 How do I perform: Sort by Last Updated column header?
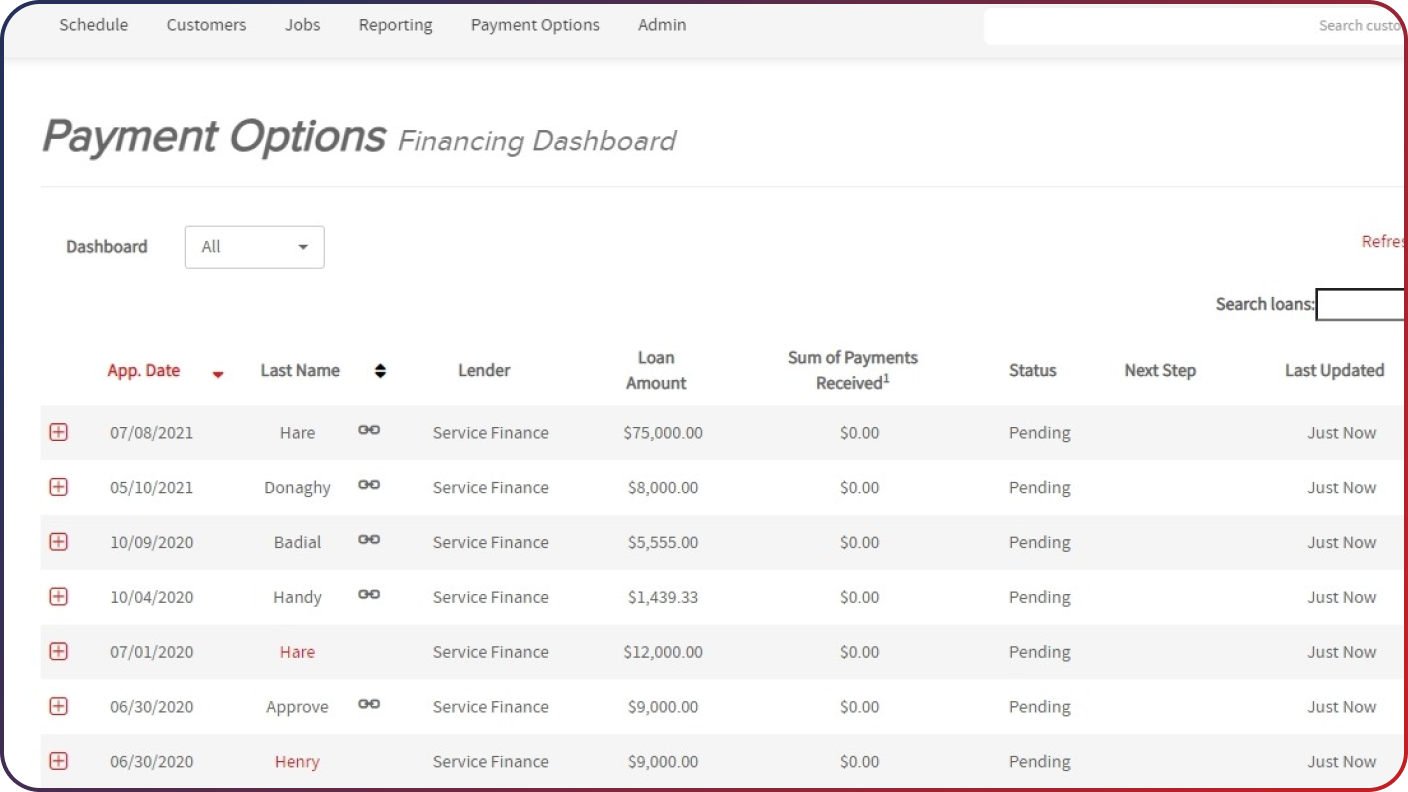point(1334,370)
